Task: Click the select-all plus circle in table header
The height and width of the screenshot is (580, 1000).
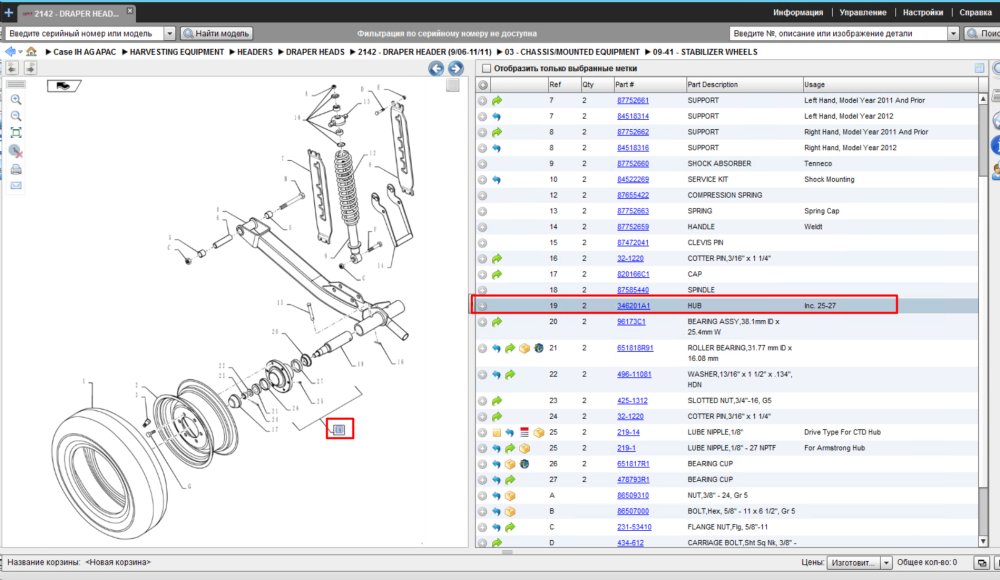Action: coord(483,85)
